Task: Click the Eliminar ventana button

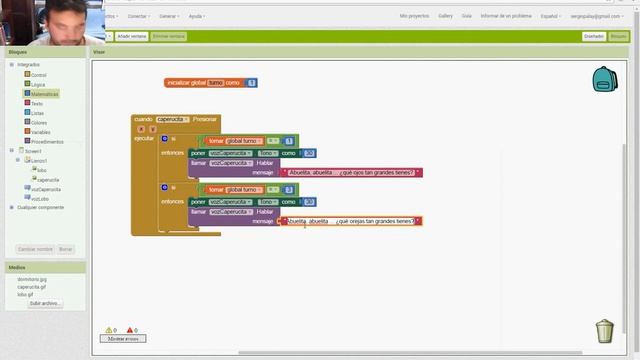Action: pos(169,36)
